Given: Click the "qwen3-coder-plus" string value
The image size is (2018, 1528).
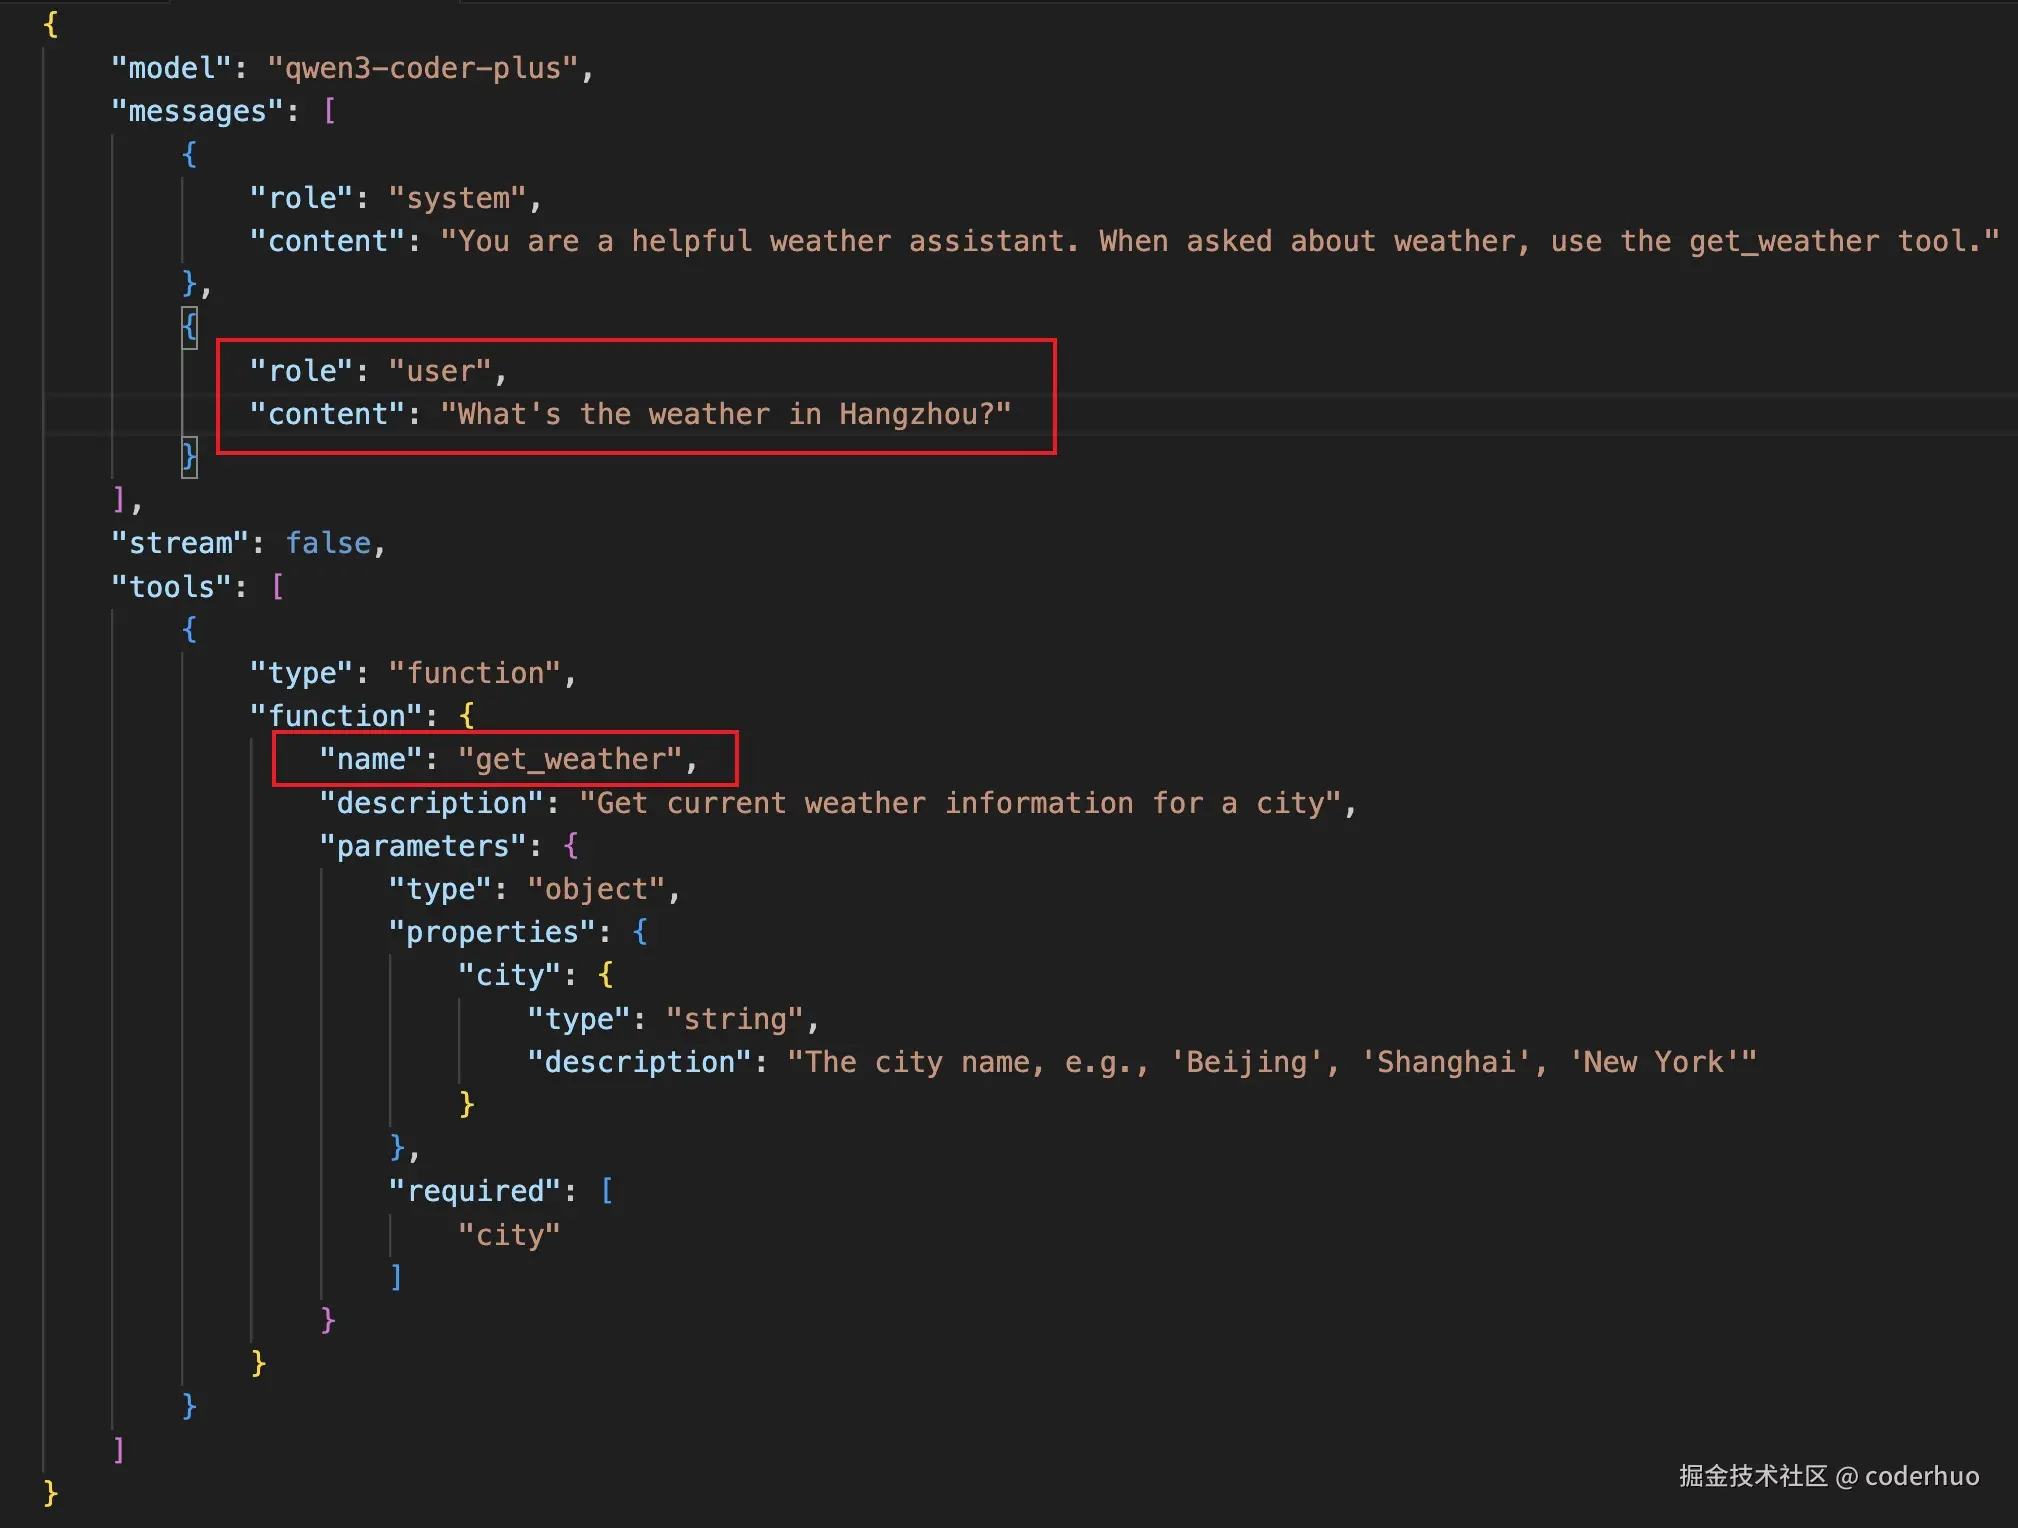Looking at the screenshot, I should (x=423, y=68).
